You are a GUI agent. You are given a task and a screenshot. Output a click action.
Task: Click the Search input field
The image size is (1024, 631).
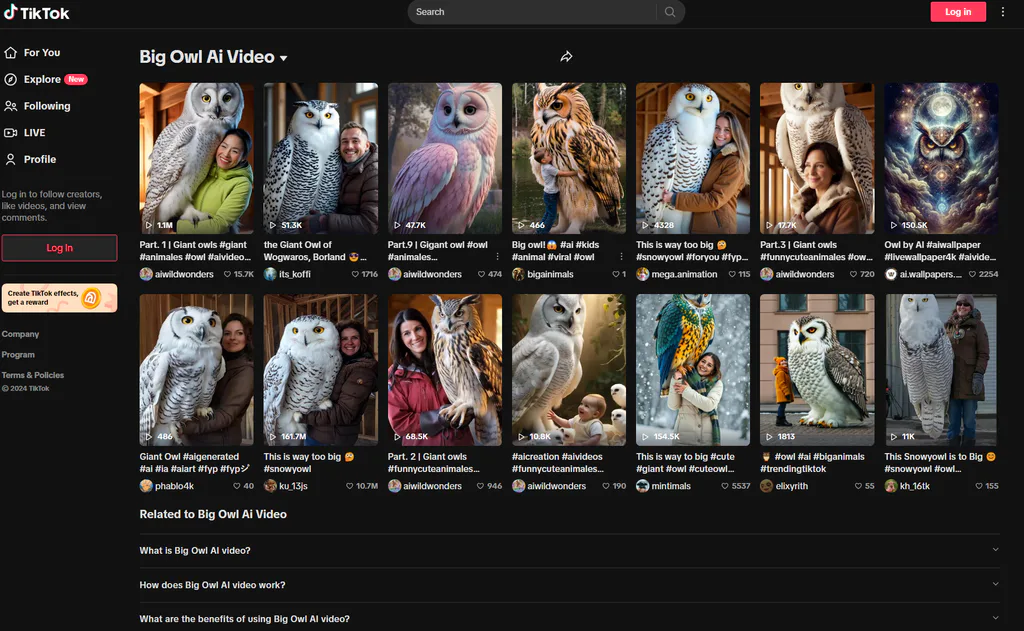pyautogui.click(x=532, y=12)
